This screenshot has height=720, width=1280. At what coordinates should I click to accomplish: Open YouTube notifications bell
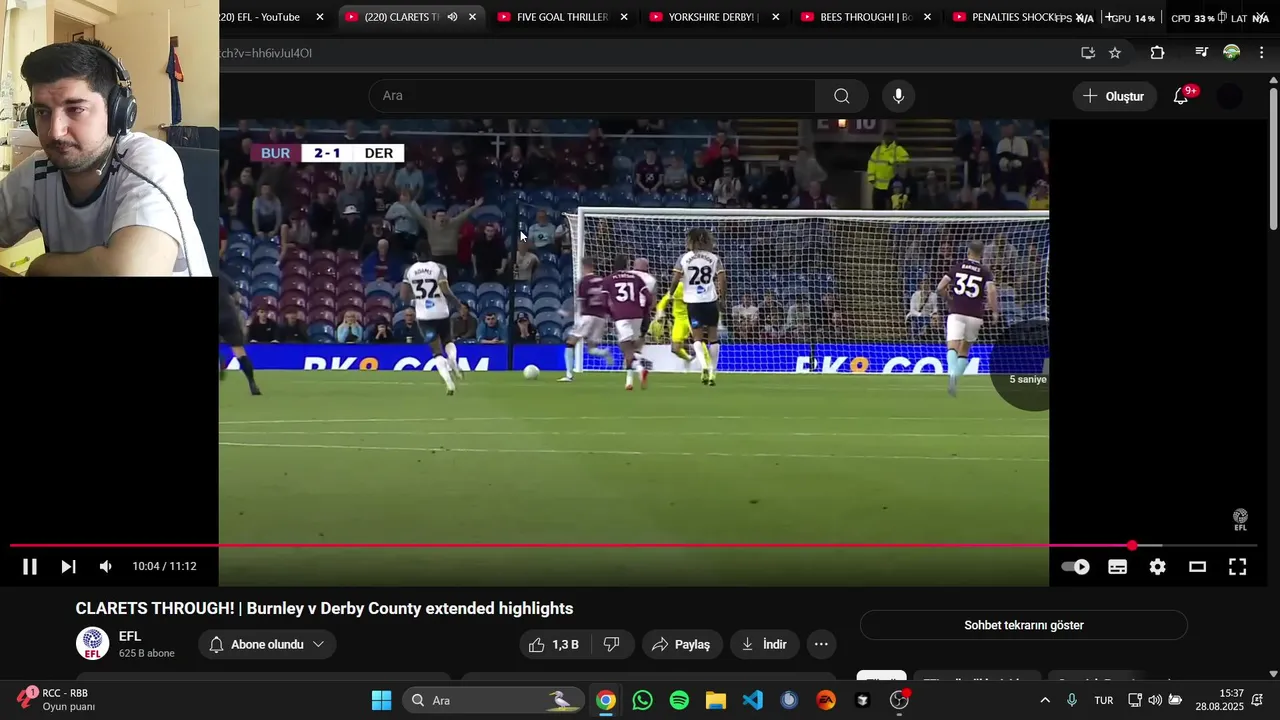1181,96
